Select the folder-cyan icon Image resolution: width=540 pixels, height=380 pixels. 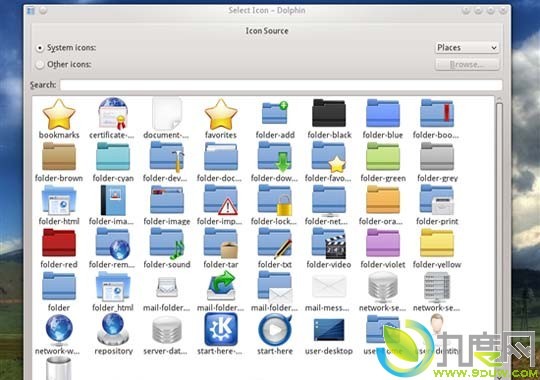pyautogui.click(x=113, y=156)
